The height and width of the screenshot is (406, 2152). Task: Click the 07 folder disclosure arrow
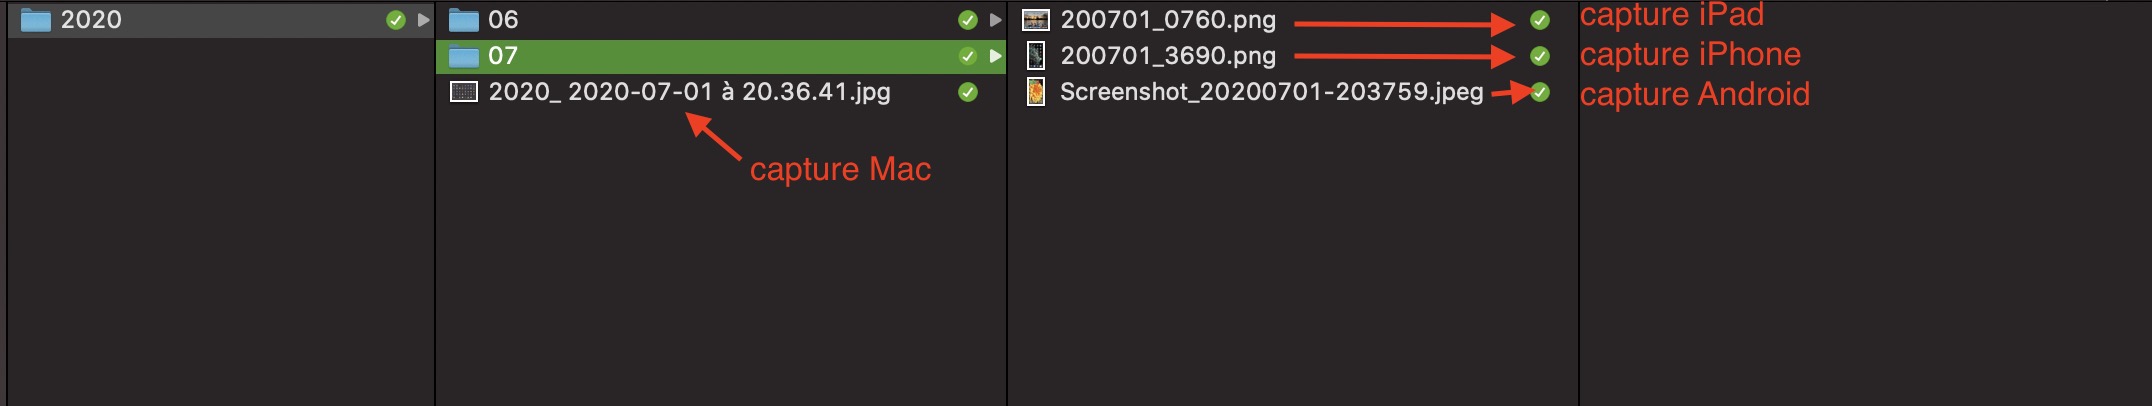click(995, 56)
